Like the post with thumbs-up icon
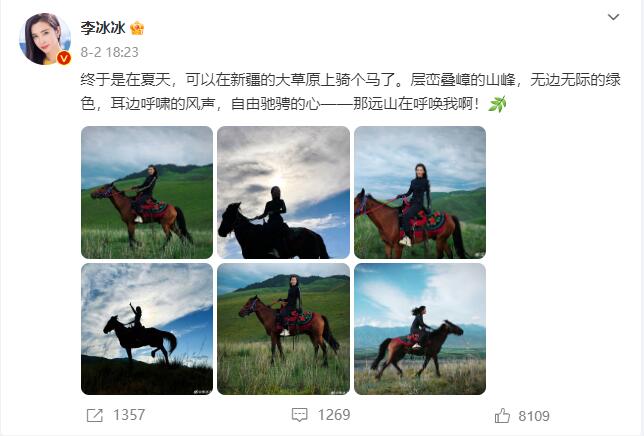This screenshot has height=436, width=644. pos(502,415)
